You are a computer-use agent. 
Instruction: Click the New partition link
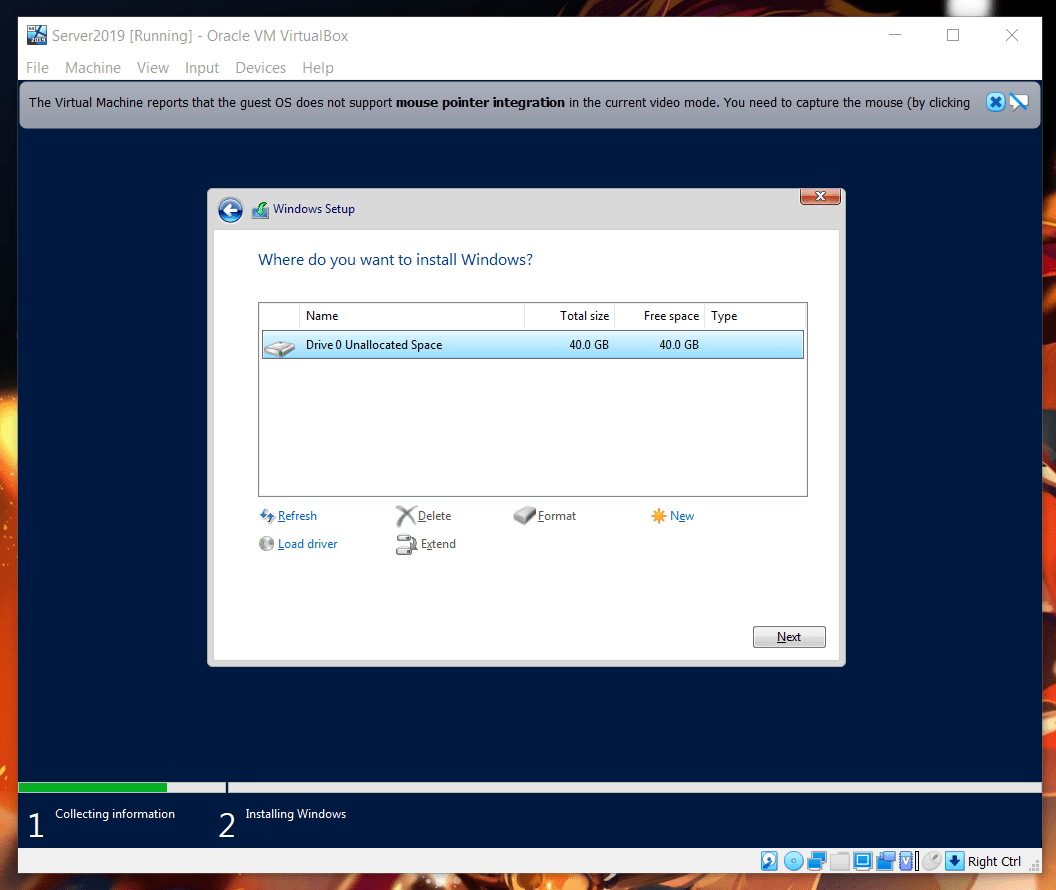tap(681, 516)
